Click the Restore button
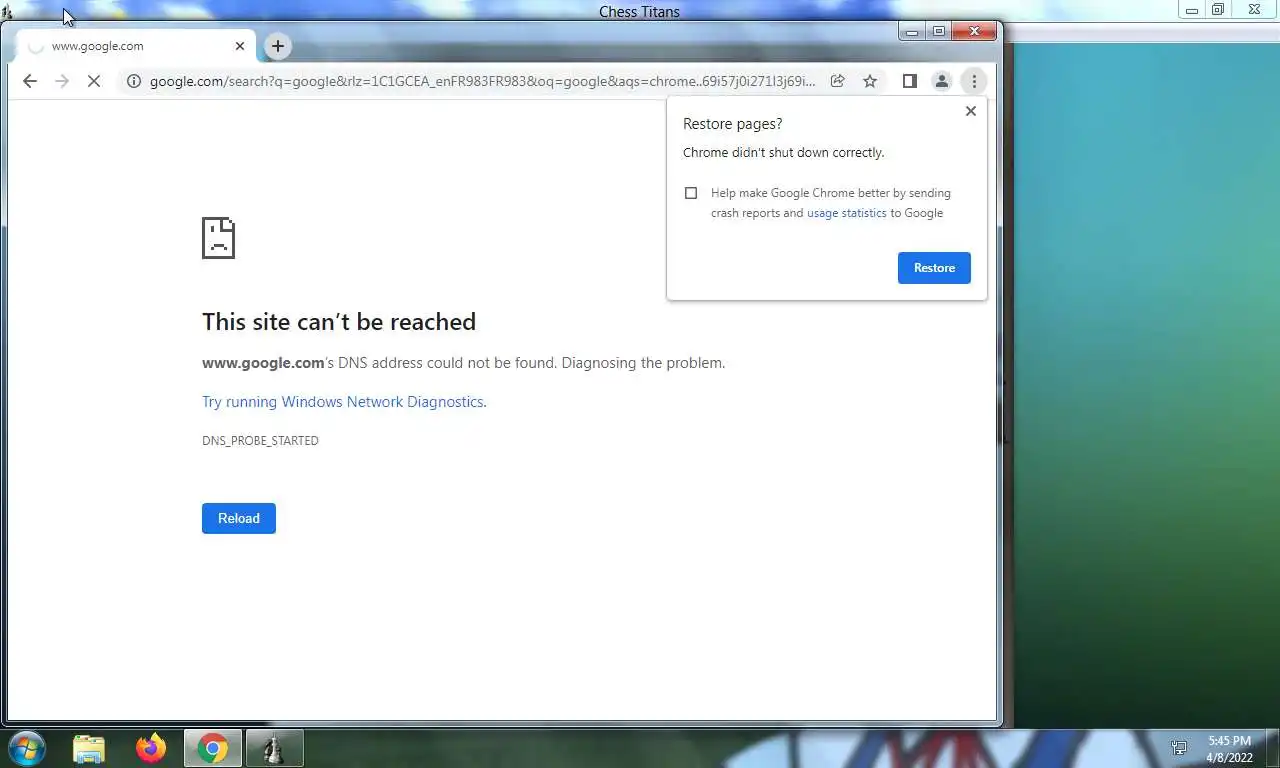Viewport: 1280px width, 768px height. [934, 268]
